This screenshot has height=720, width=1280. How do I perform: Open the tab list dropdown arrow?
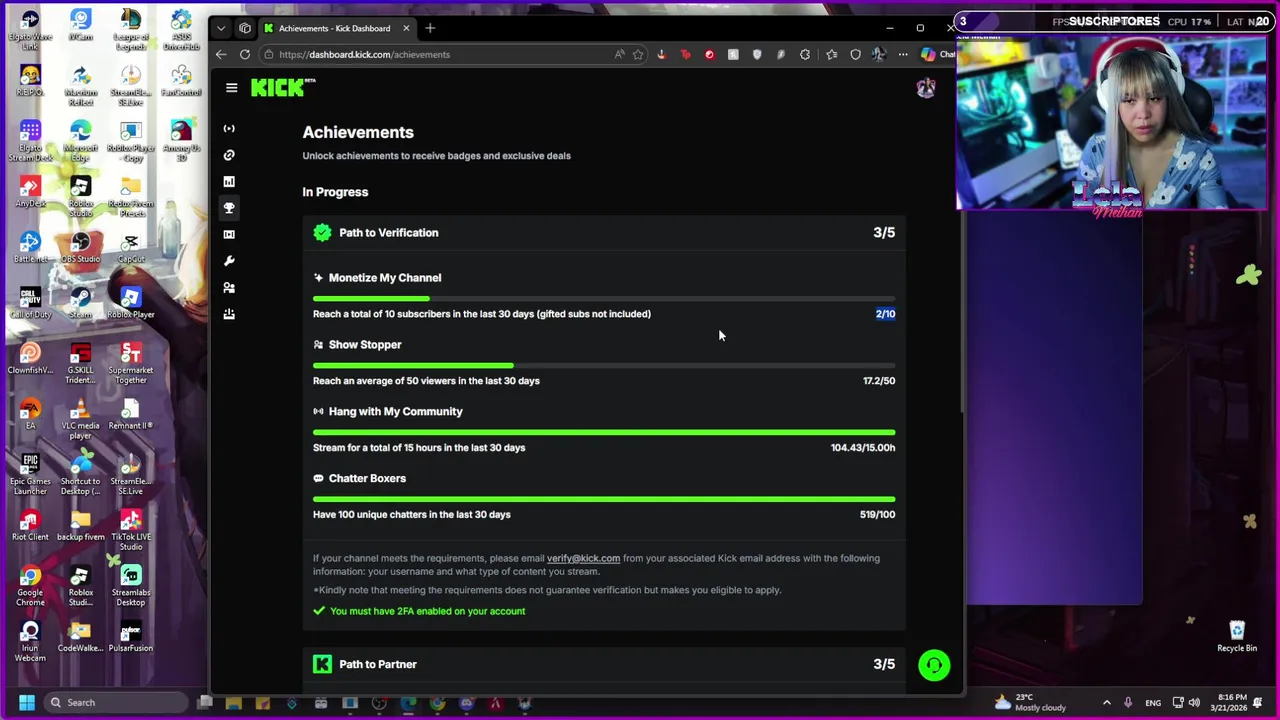click(x=221, y=28)
